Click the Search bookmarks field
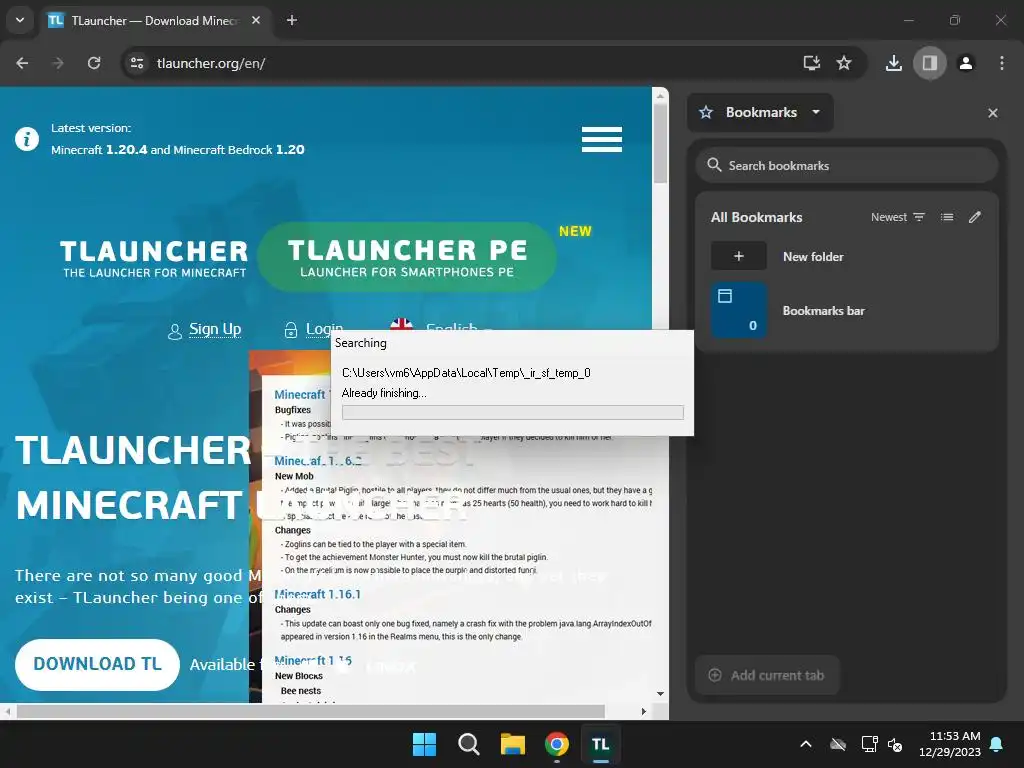 click(846, 165)
